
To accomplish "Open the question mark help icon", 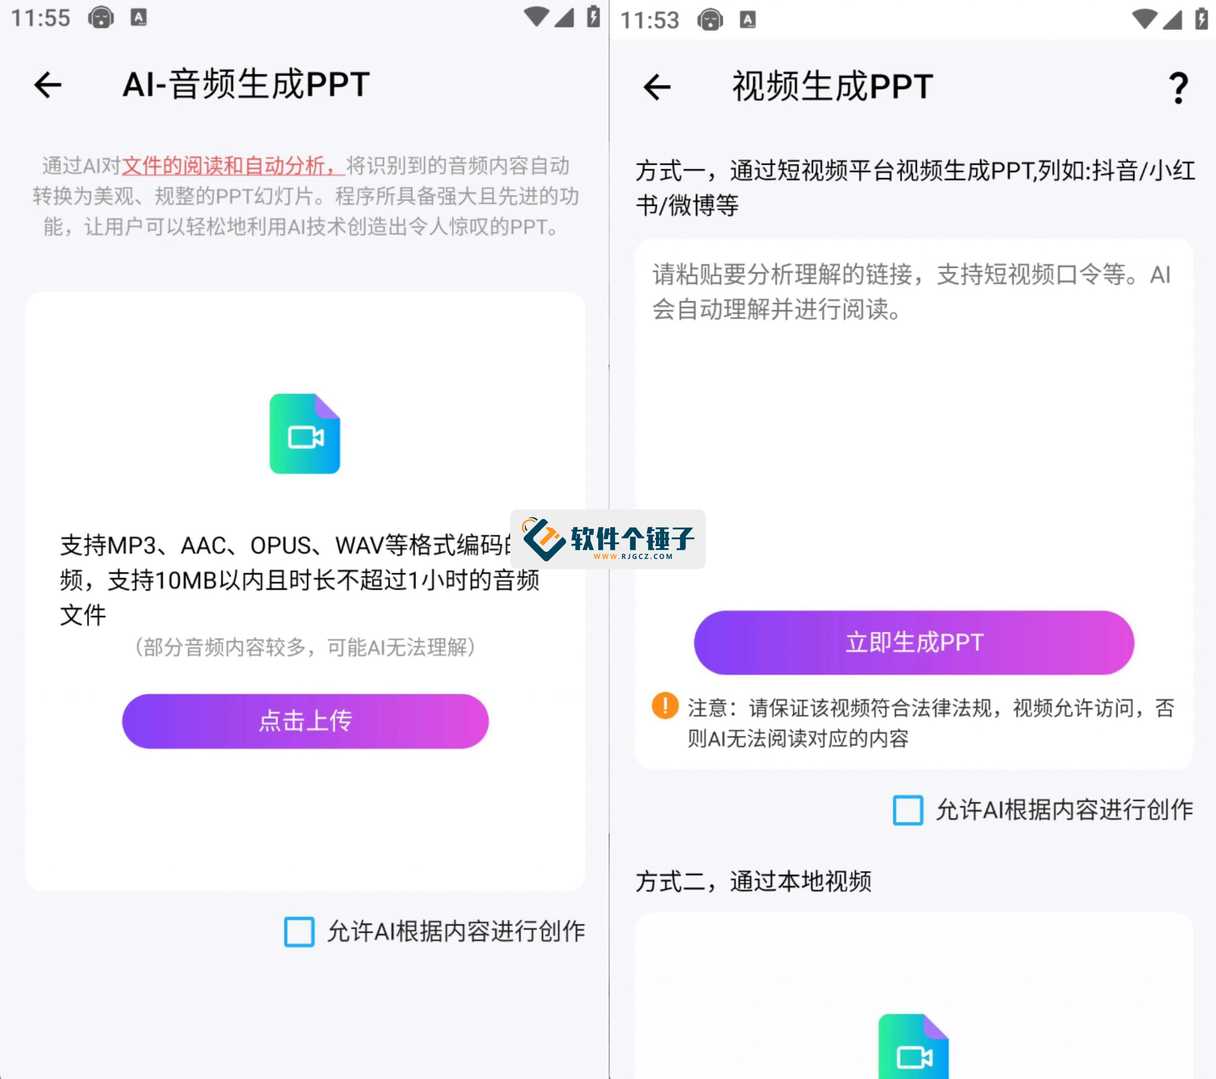I will click(1179, 88).
